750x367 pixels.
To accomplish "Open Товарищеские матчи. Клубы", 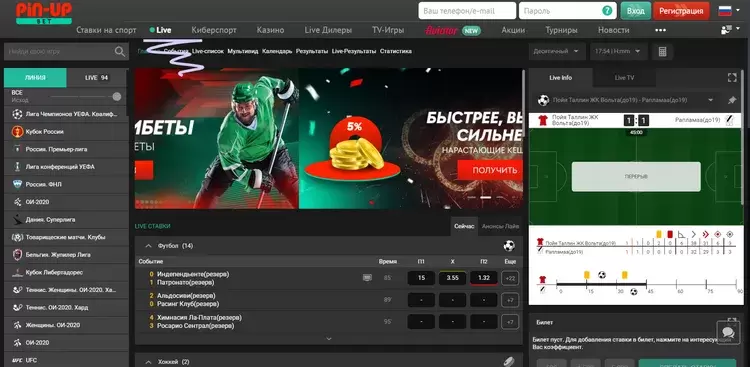I will [x=66, y=237].
